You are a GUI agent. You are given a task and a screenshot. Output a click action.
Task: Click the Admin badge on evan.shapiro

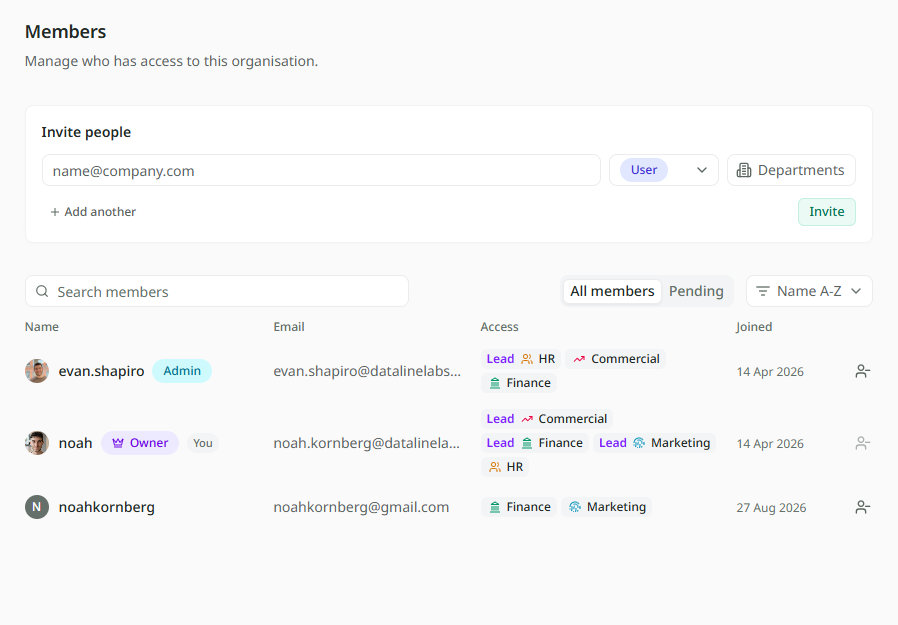tap(182, 371)
